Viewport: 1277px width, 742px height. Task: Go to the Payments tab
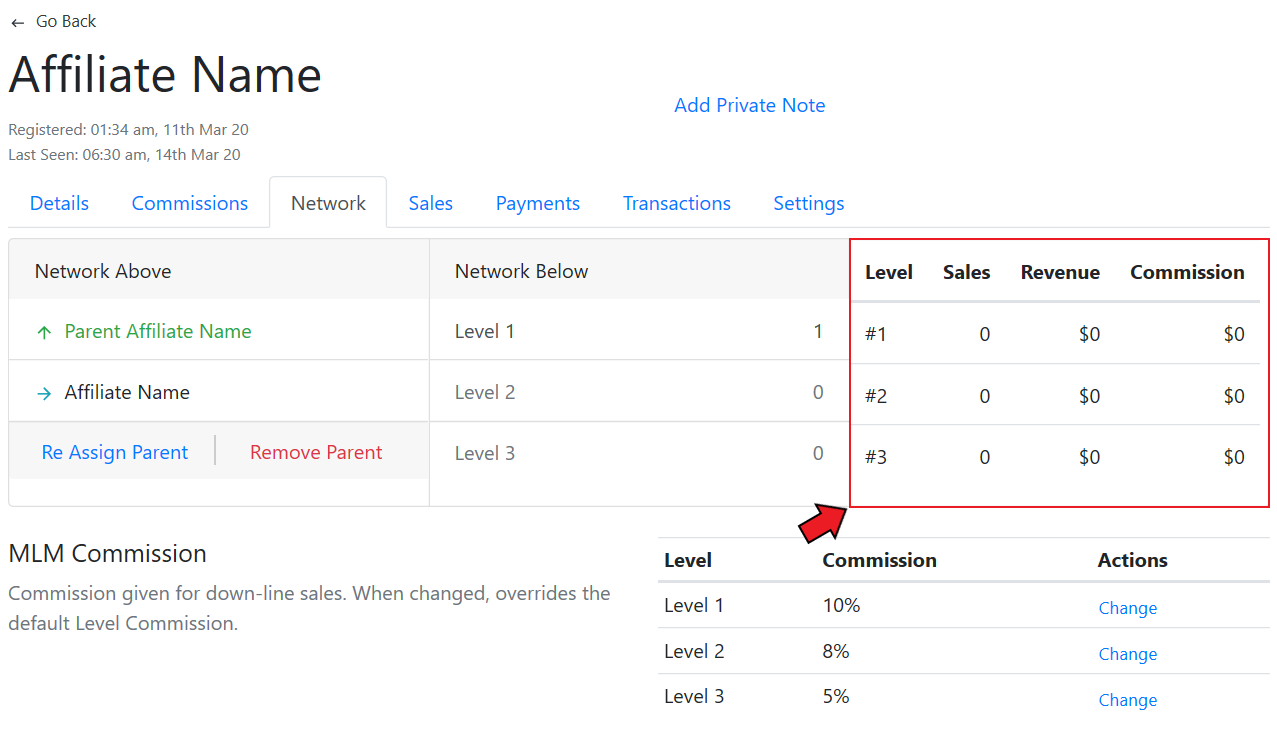point(538,203)
